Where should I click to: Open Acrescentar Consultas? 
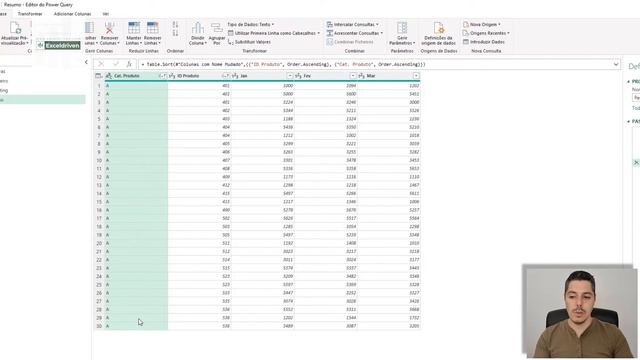(x=355, y=33)
